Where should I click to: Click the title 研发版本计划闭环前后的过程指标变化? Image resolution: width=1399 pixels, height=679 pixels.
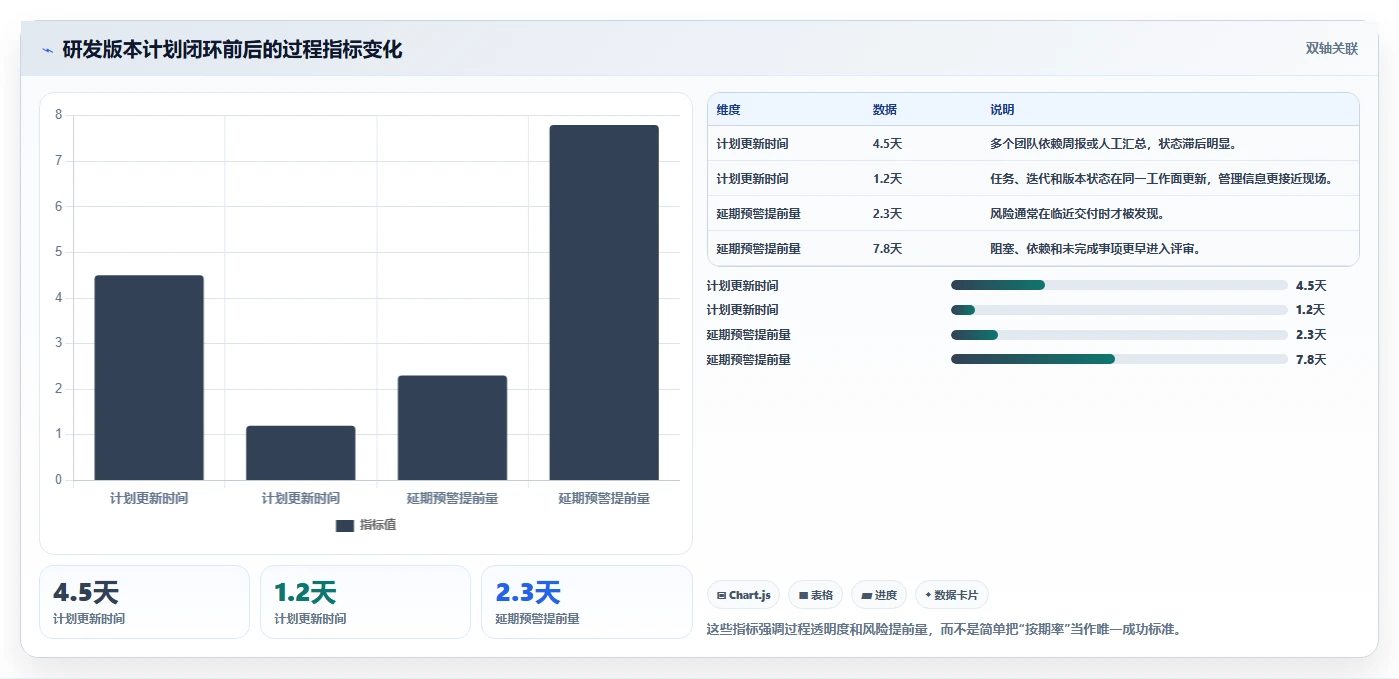point(232,49)
